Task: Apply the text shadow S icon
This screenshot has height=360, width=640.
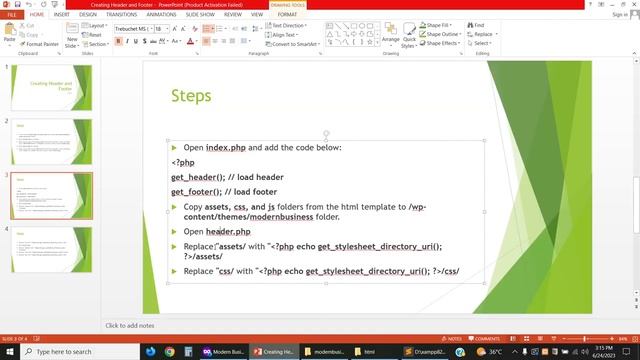Action: point(144,41)
